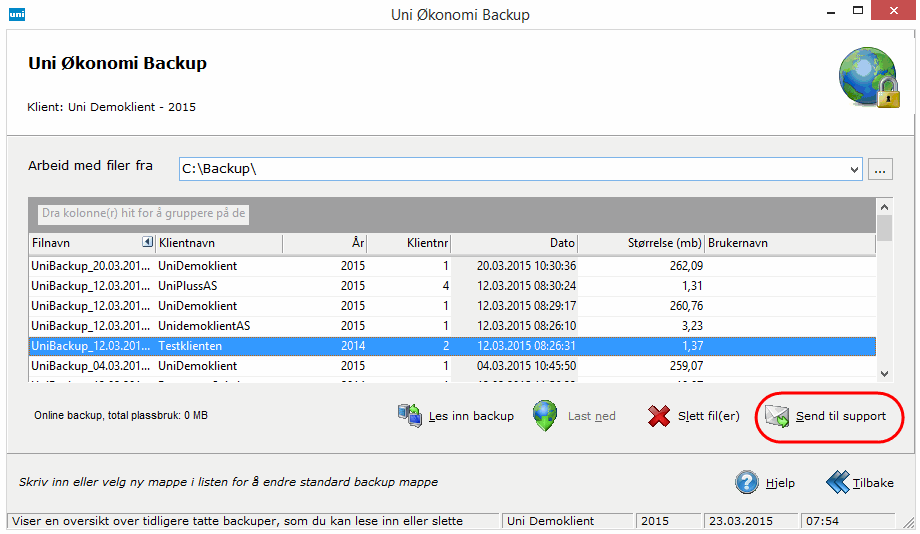The height and width of the screenshot is (534, 920).
Task: Browse for folder with the ellipsis button
Action: (880, 169)
